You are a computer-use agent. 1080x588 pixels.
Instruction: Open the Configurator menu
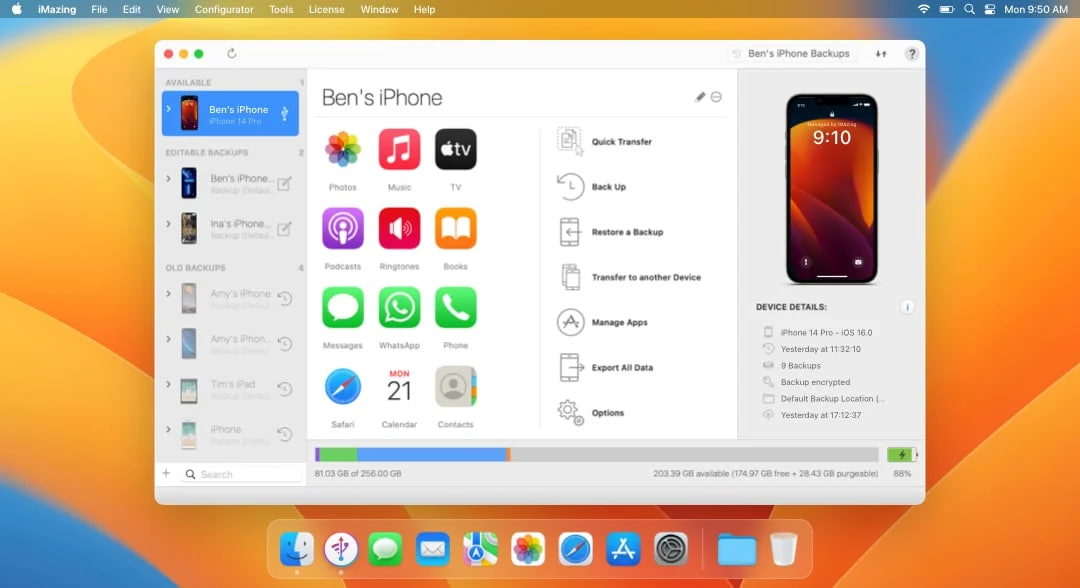224,9
